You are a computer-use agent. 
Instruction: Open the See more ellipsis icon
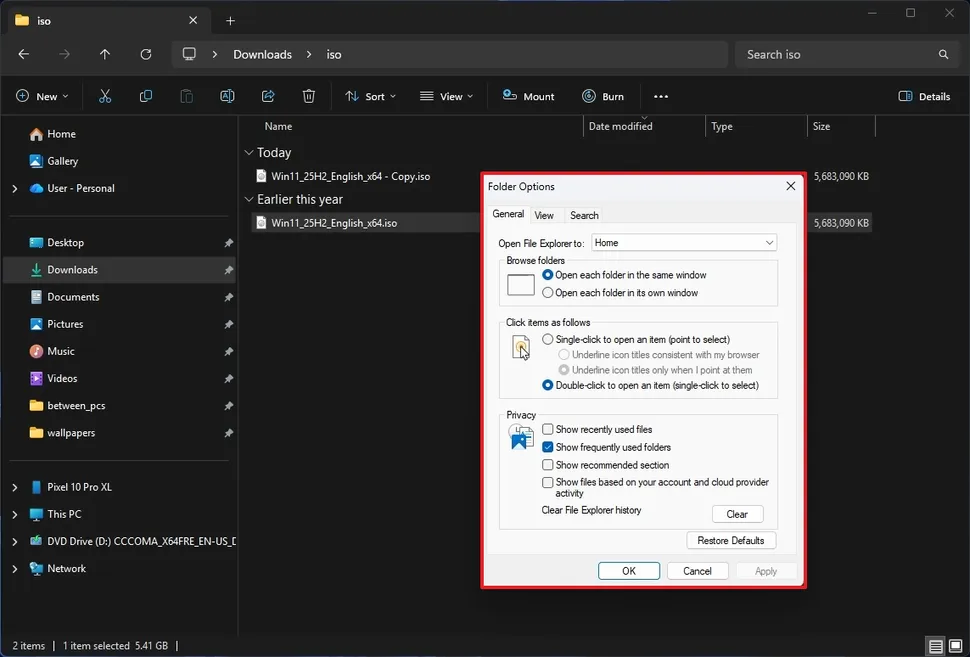click(660, 96)
